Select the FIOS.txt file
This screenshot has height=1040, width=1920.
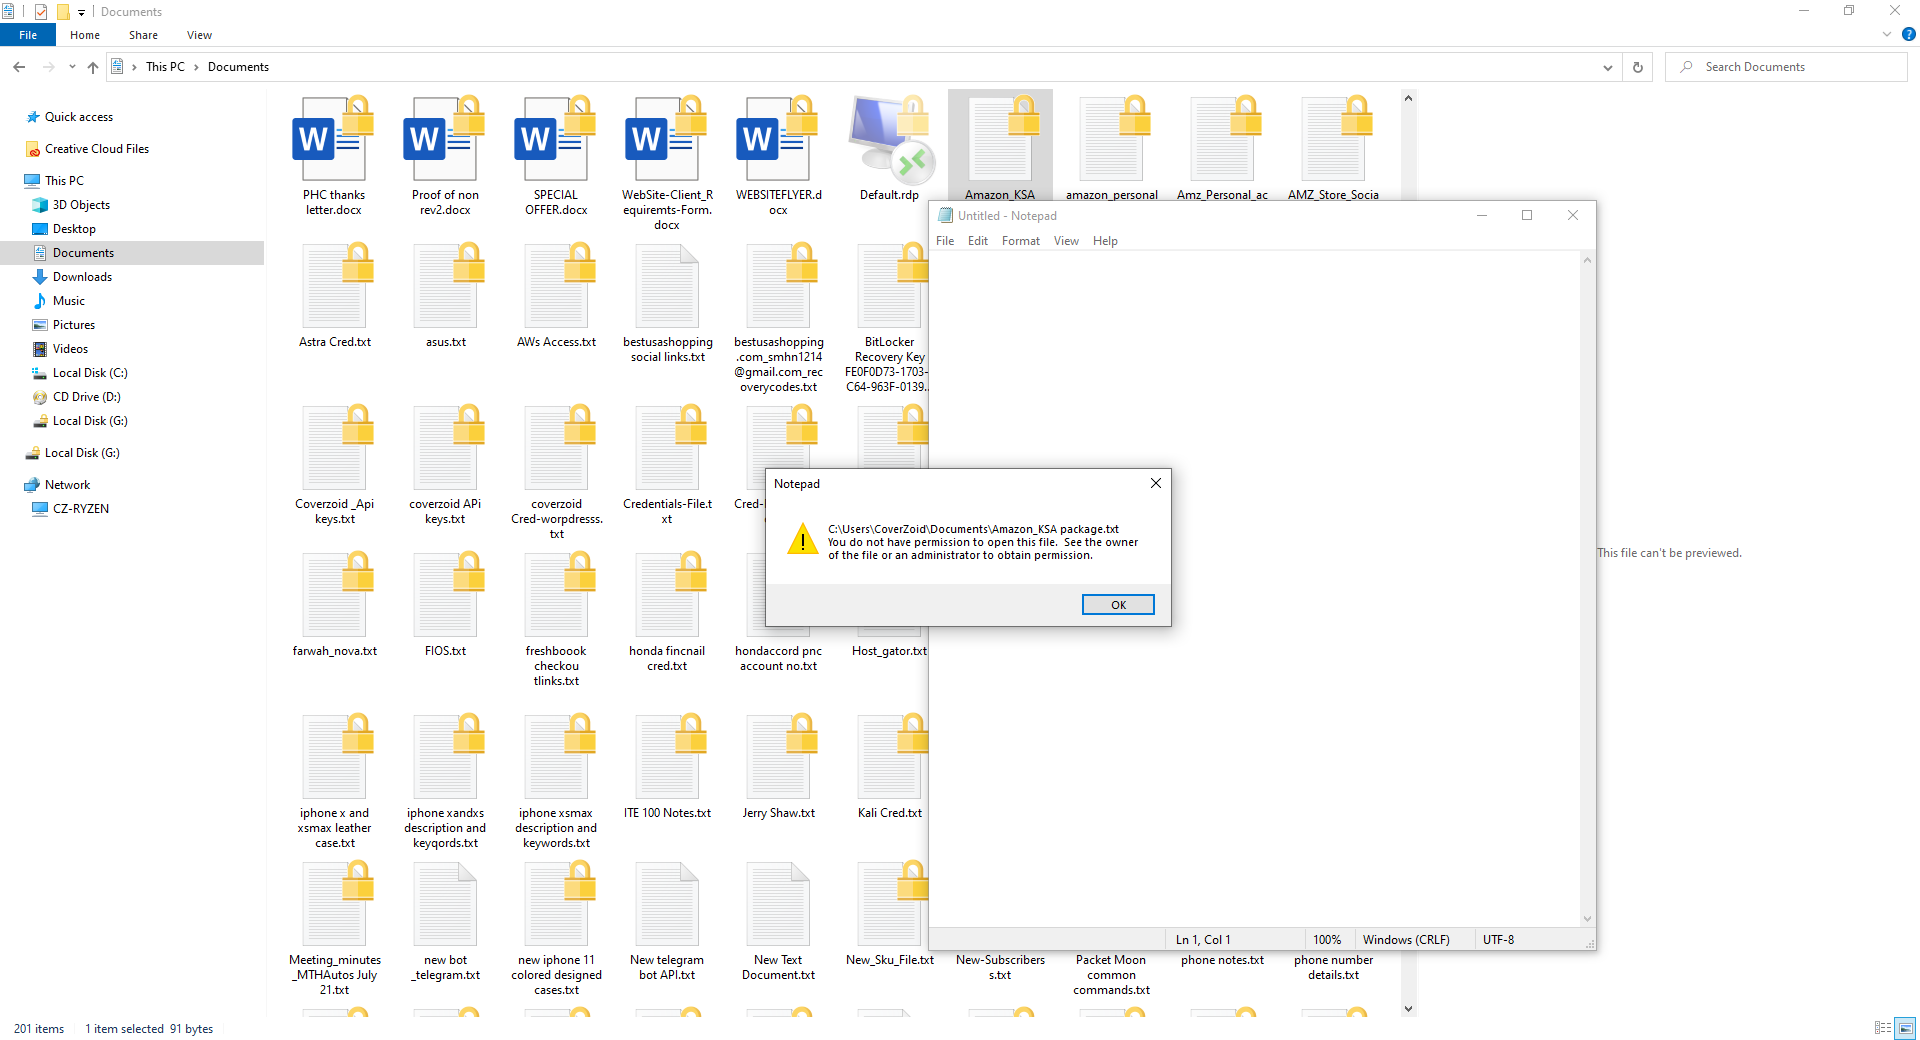445,605
